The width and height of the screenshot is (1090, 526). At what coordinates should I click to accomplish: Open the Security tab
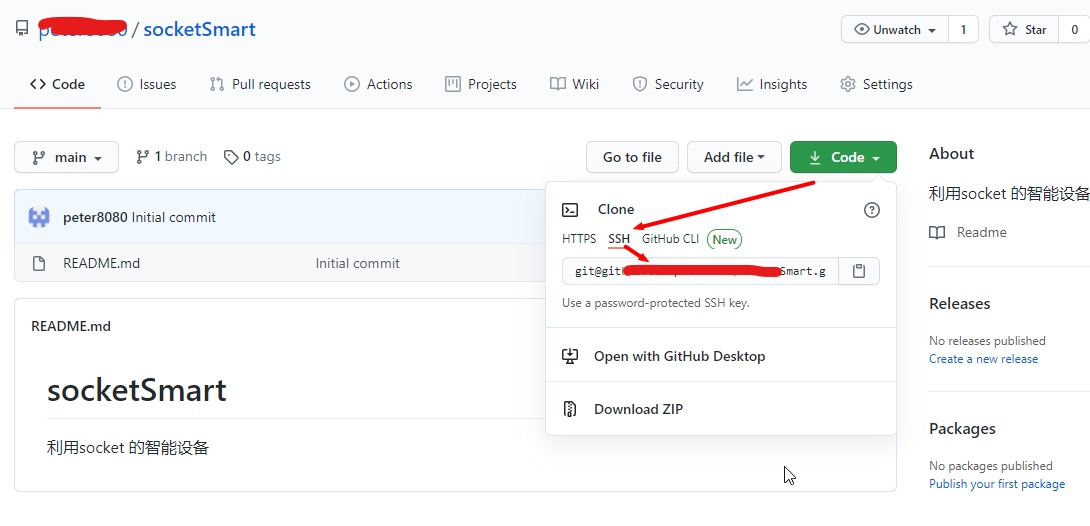click(x=668, y=84)
